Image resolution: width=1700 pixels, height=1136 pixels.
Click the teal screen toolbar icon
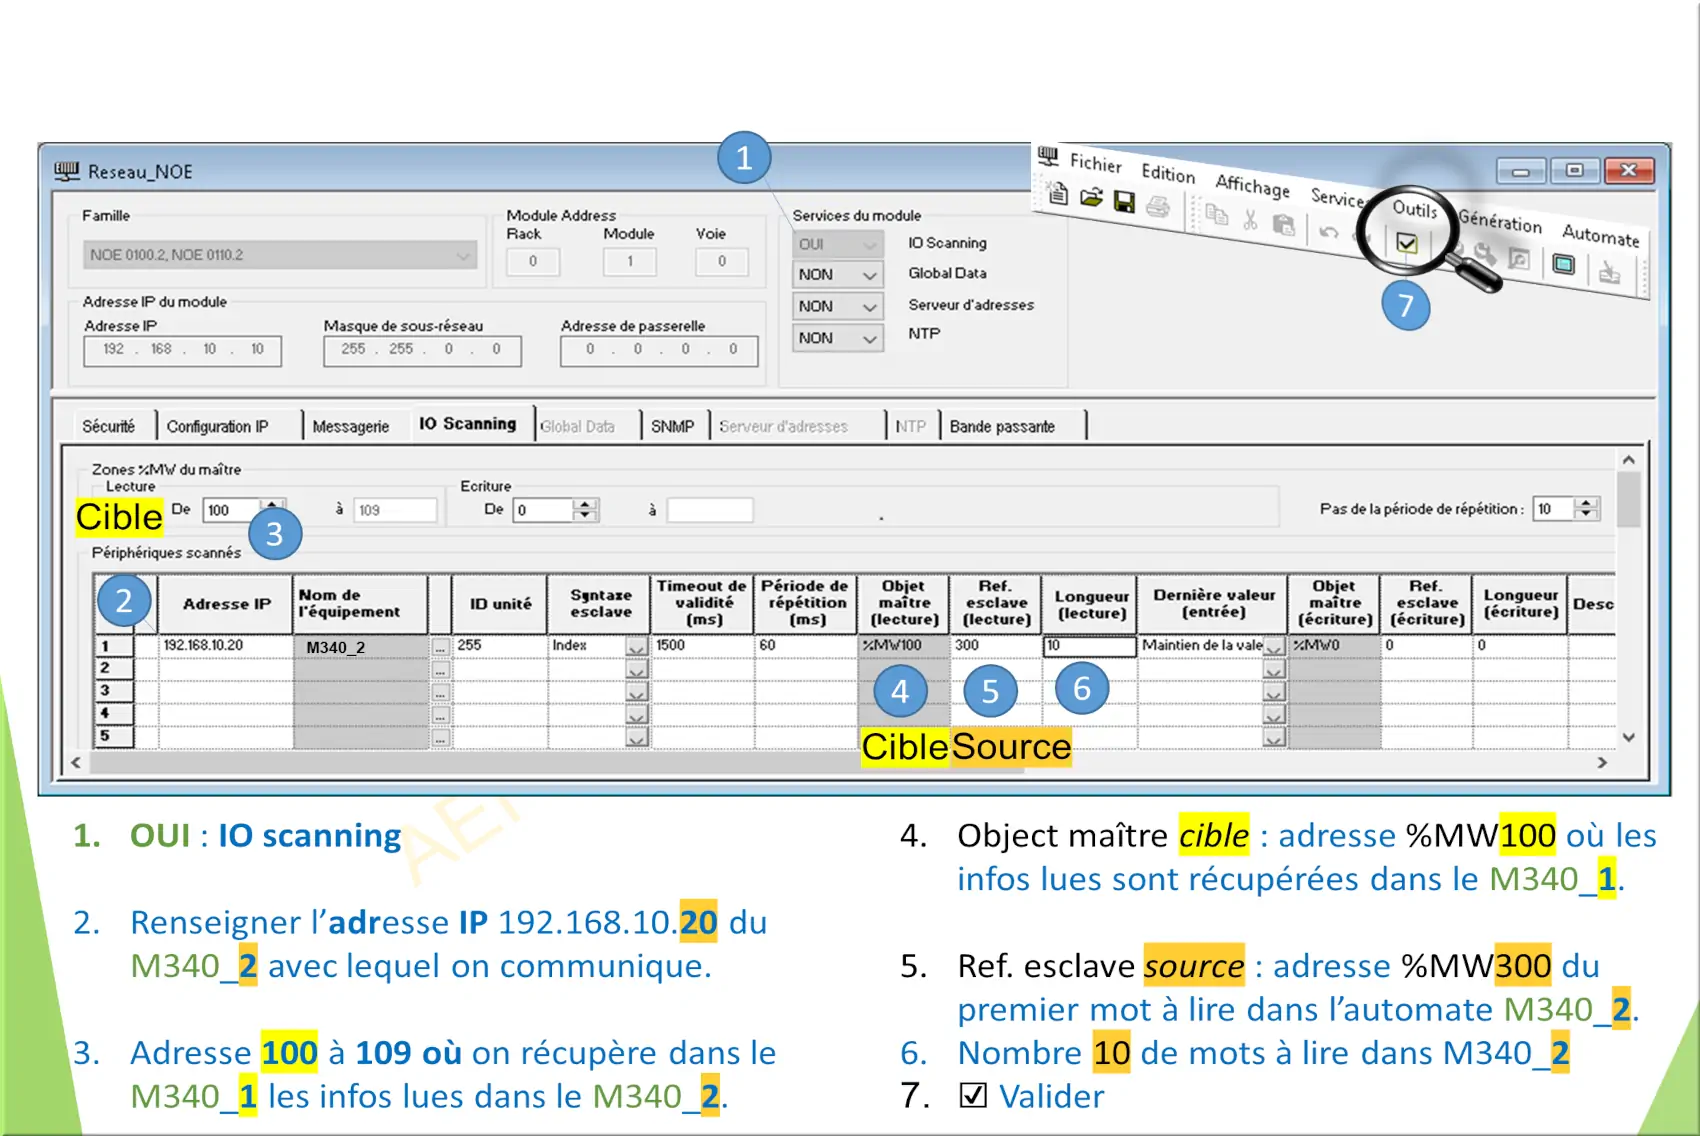[1563, 264]
